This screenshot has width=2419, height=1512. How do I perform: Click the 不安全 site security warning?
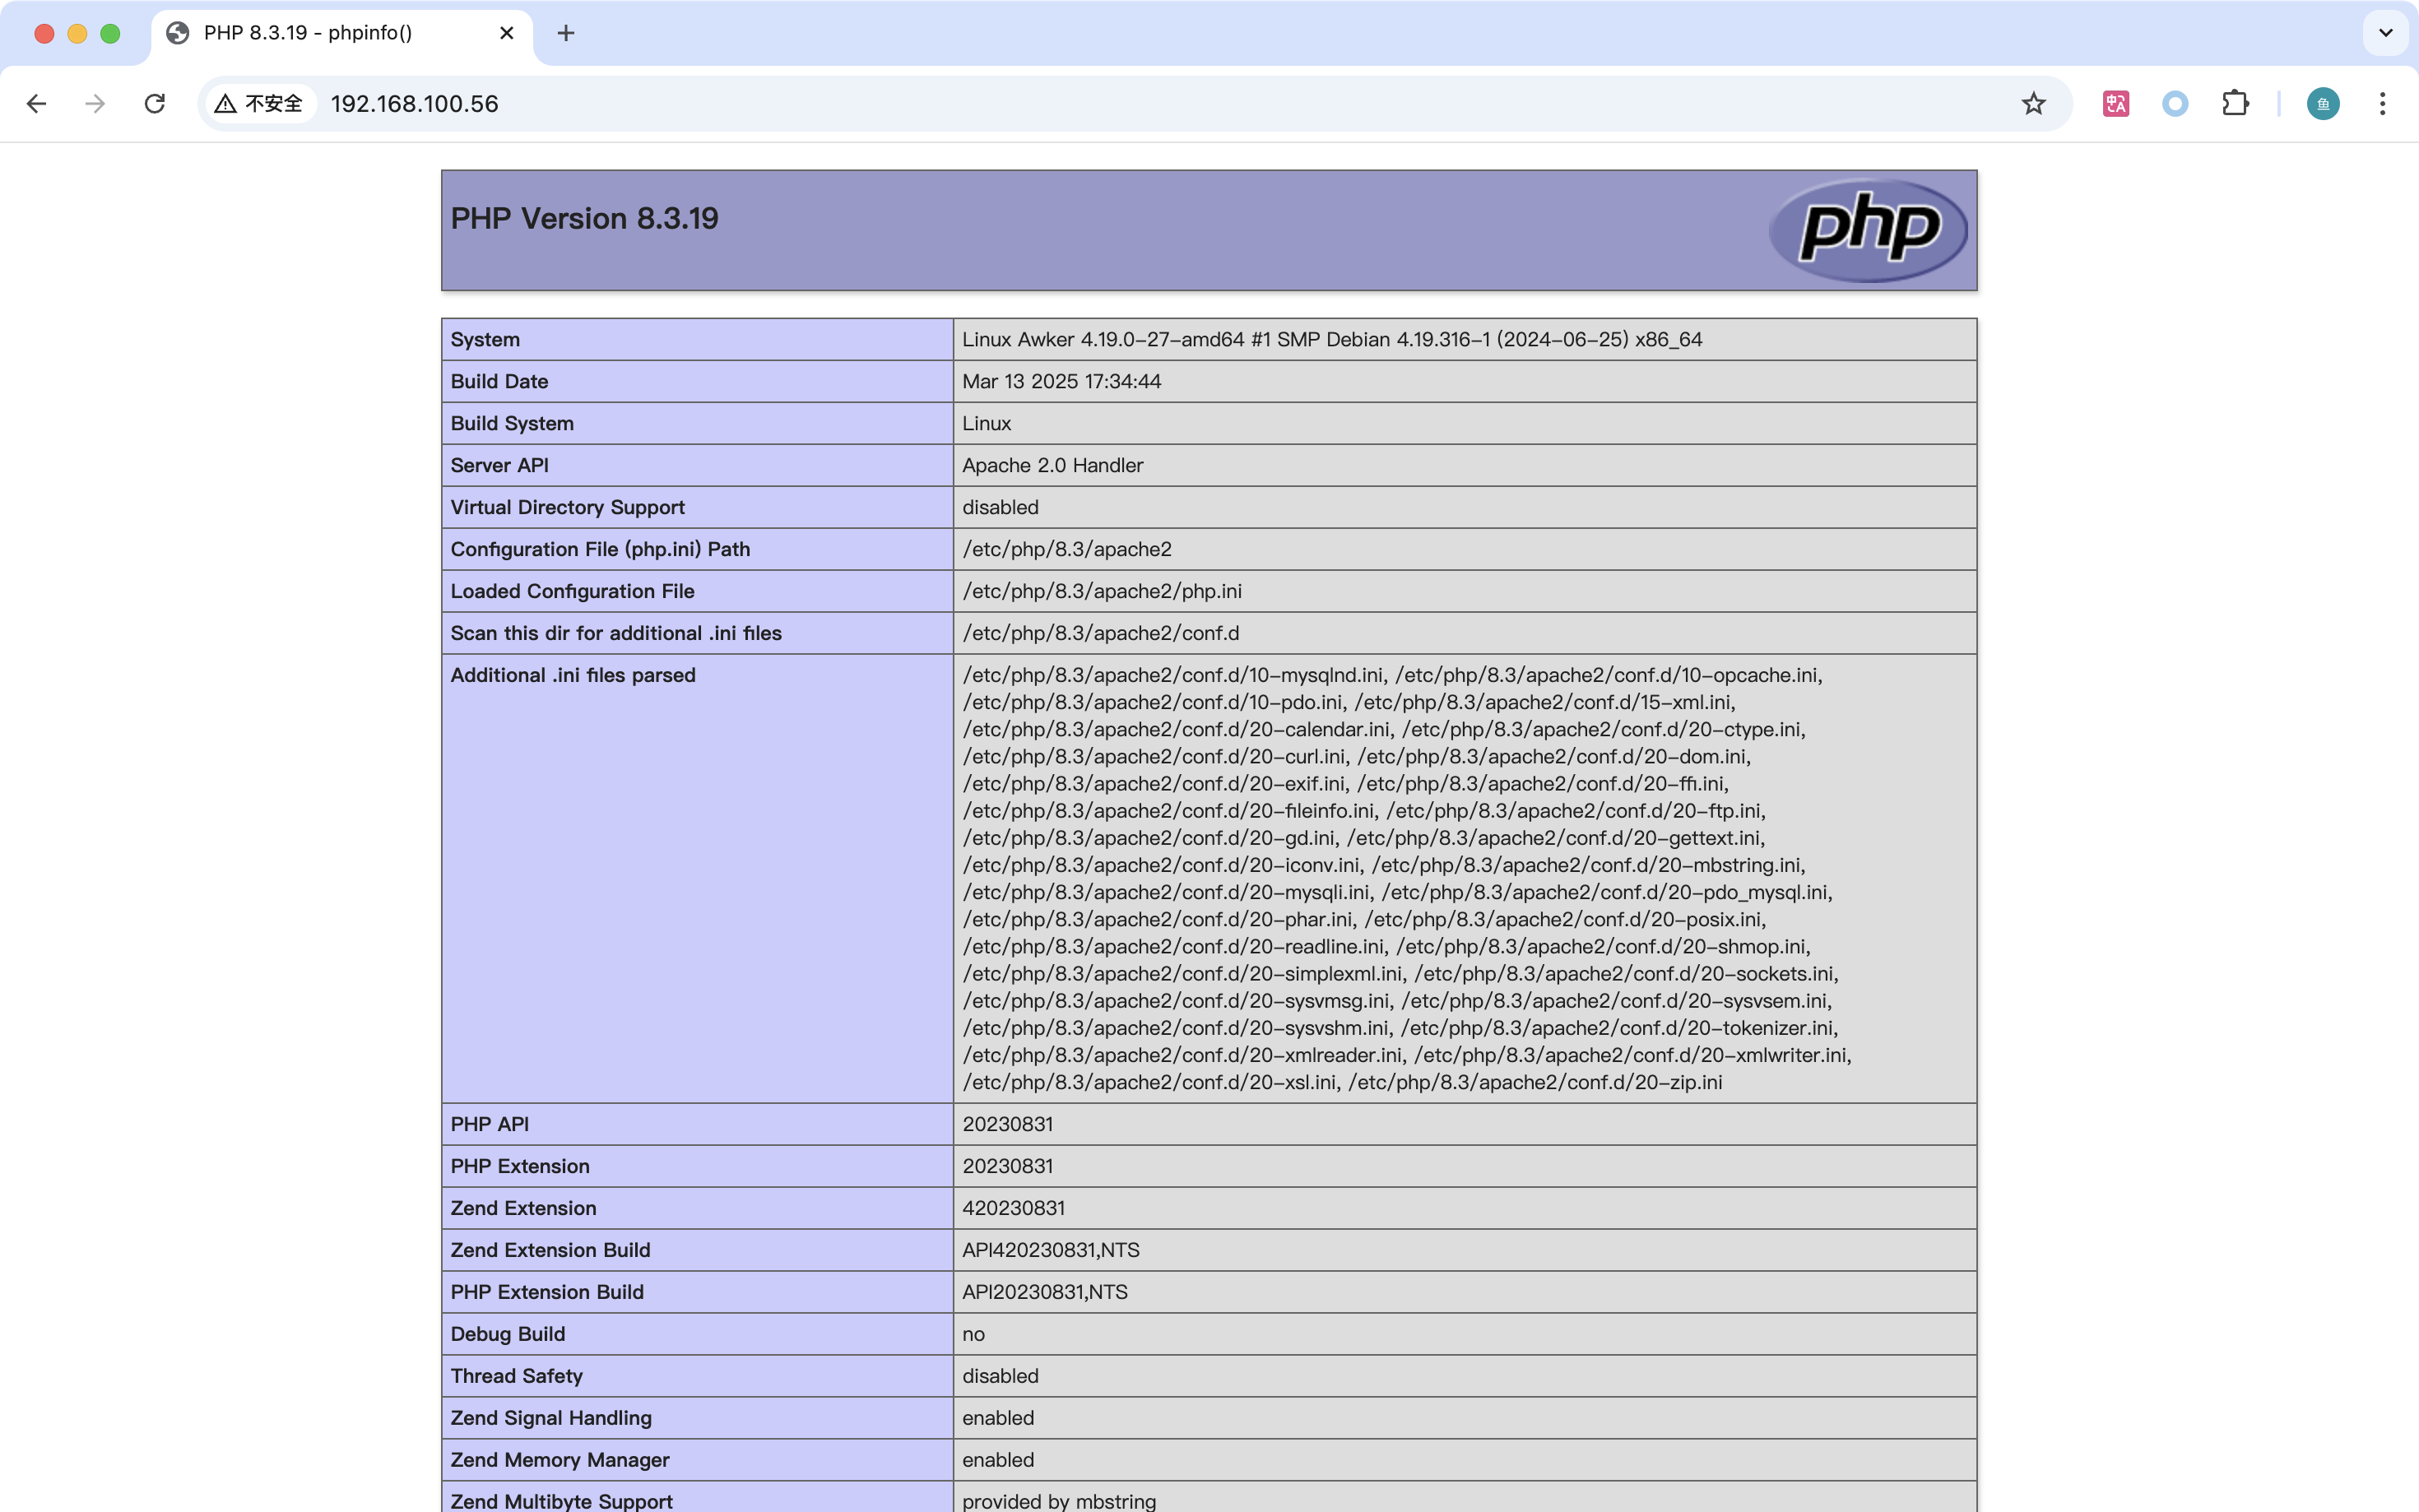[x=259, y=104]
